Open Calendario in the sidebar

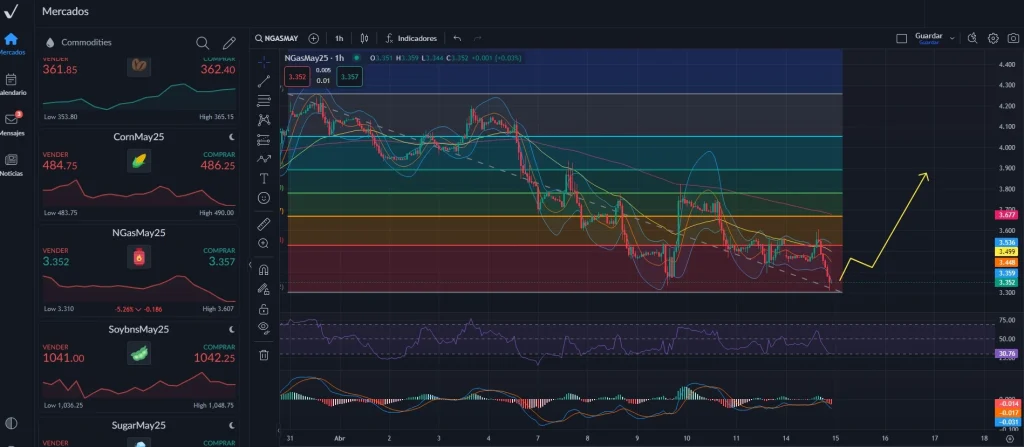[11, 84]
